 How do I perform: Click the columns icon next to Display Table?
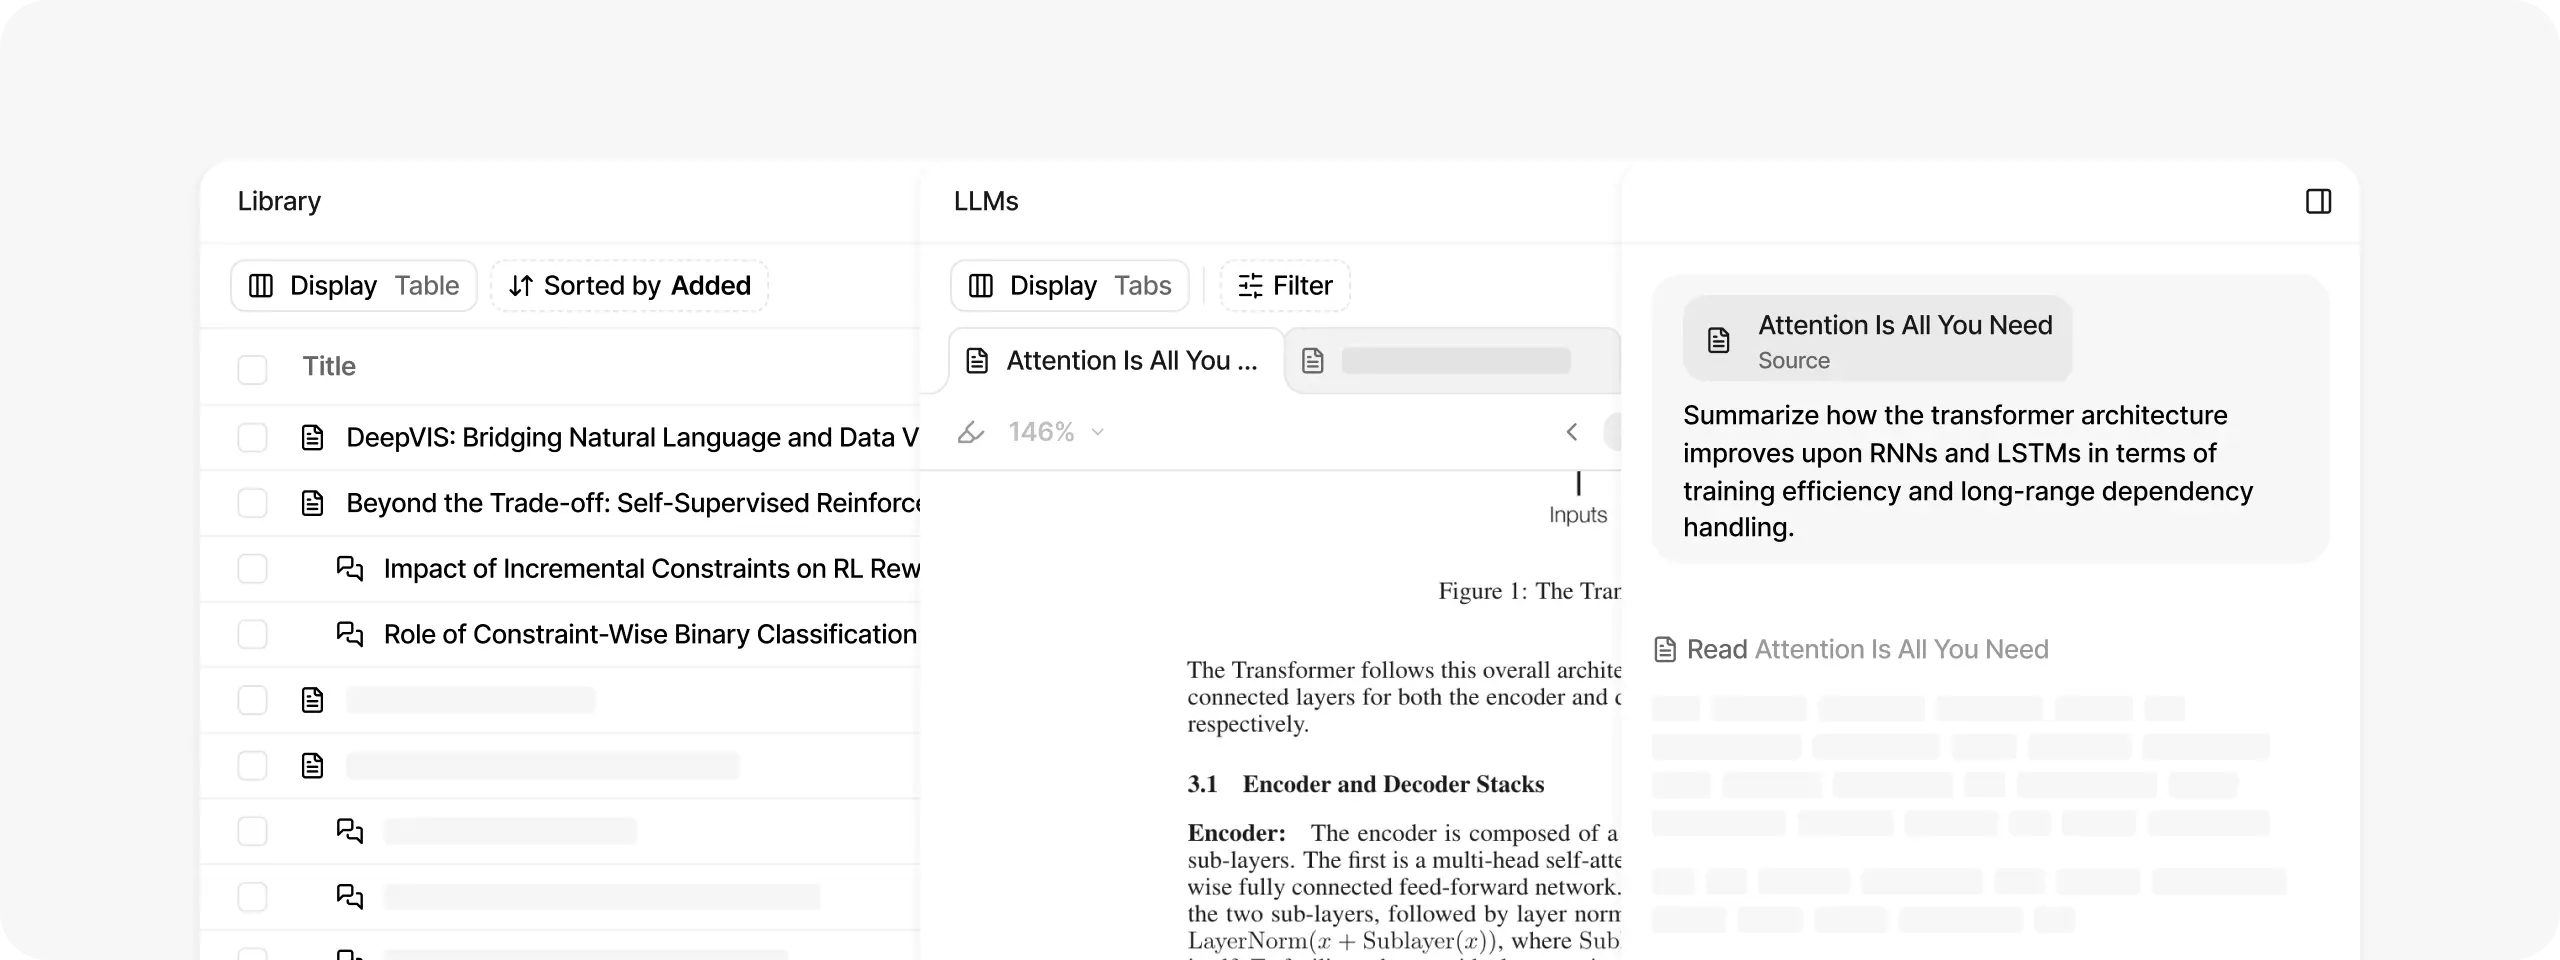(261, 285)
